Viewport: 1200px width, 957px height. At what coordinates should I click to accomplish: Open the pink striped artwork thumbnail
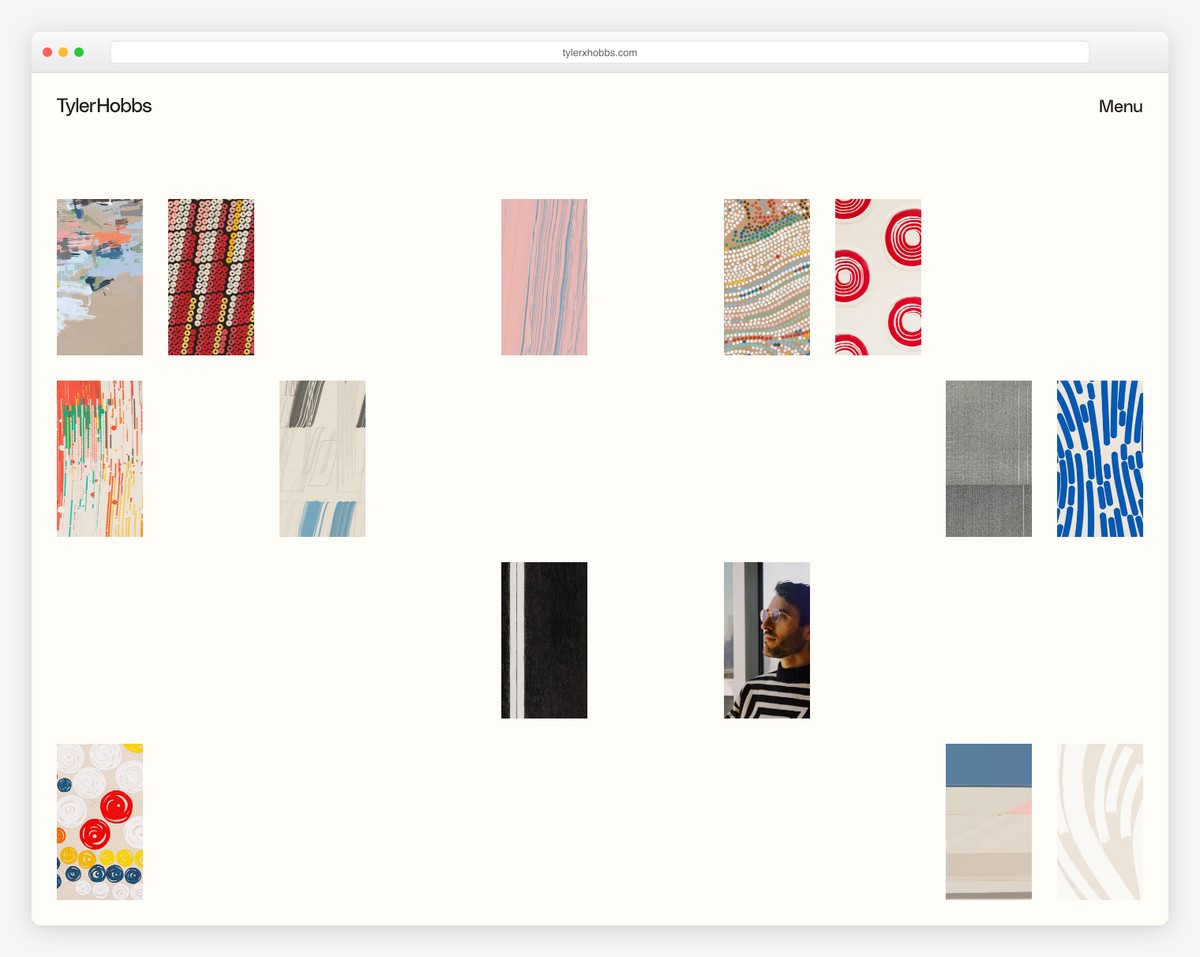pyautogui.click(x=544, y=277)
